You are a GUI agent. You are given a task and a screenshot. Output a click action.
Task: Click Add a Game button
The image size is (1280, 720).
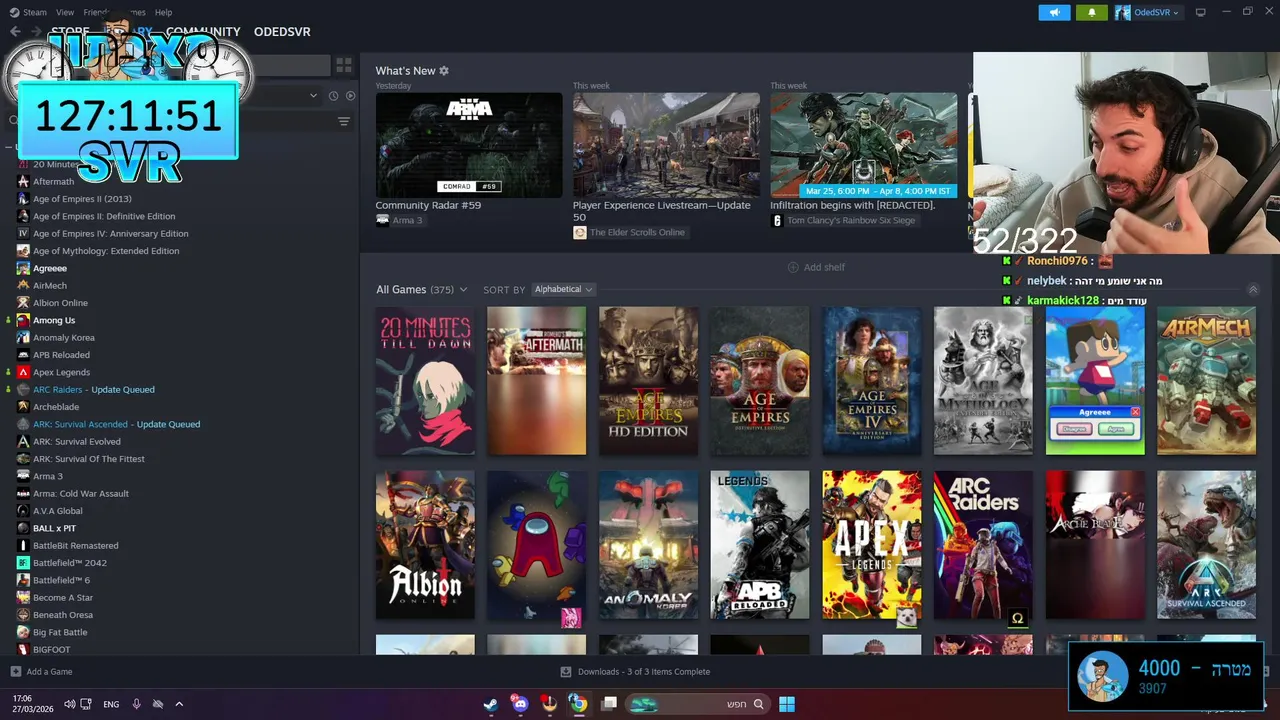[41, 672]
